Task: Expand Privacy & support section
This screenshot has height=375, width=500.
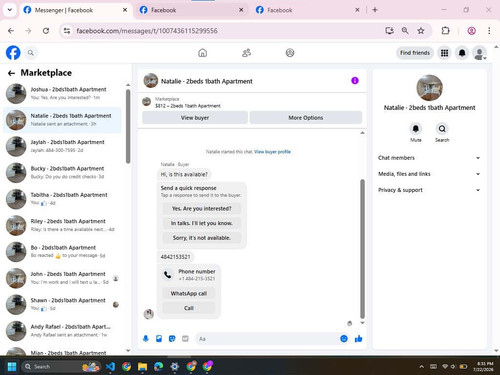Action: (429, 190)
